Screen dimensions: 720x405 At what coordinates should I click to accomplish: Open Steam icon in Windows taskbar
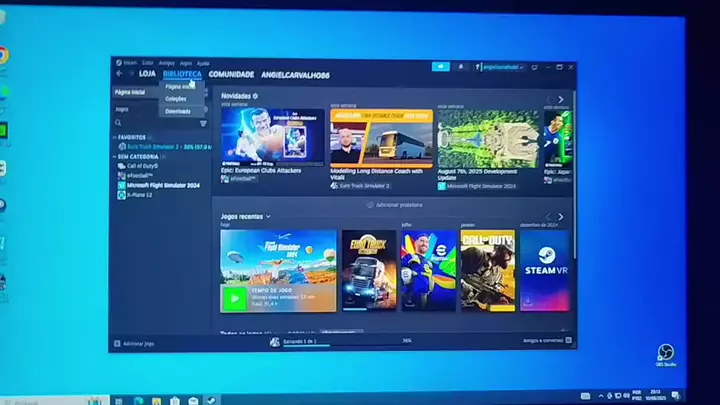(211, 400)
